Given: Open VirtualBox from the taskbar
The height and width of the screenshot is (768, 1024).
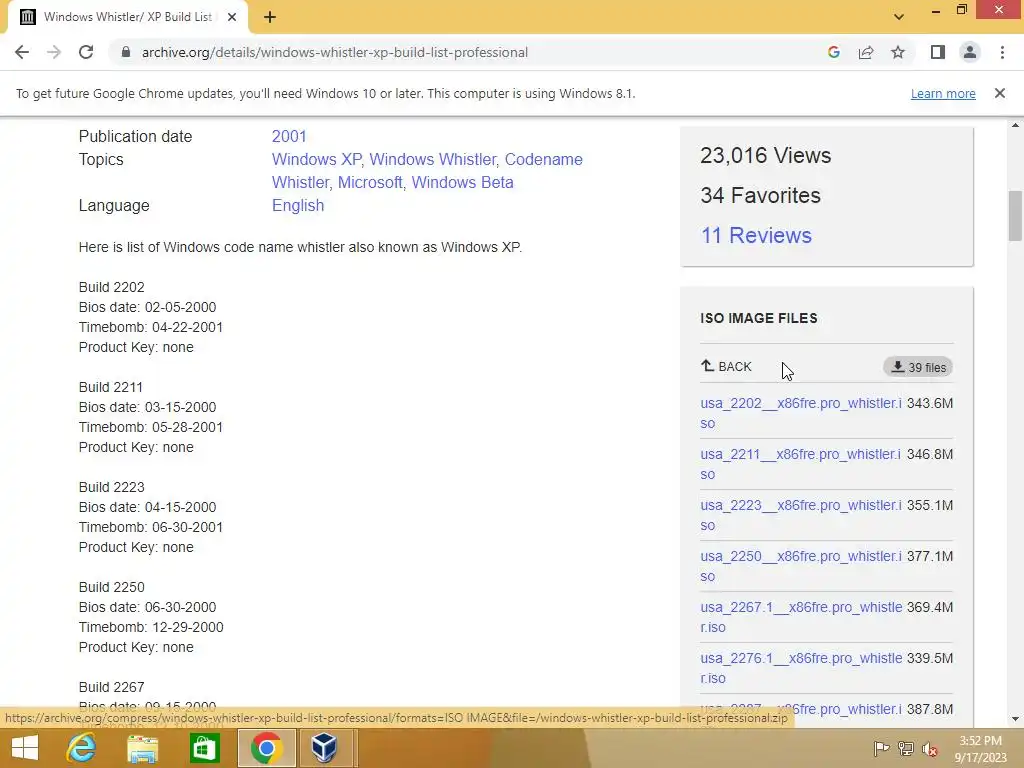Looking at the screenshot, I should point(324,748).
